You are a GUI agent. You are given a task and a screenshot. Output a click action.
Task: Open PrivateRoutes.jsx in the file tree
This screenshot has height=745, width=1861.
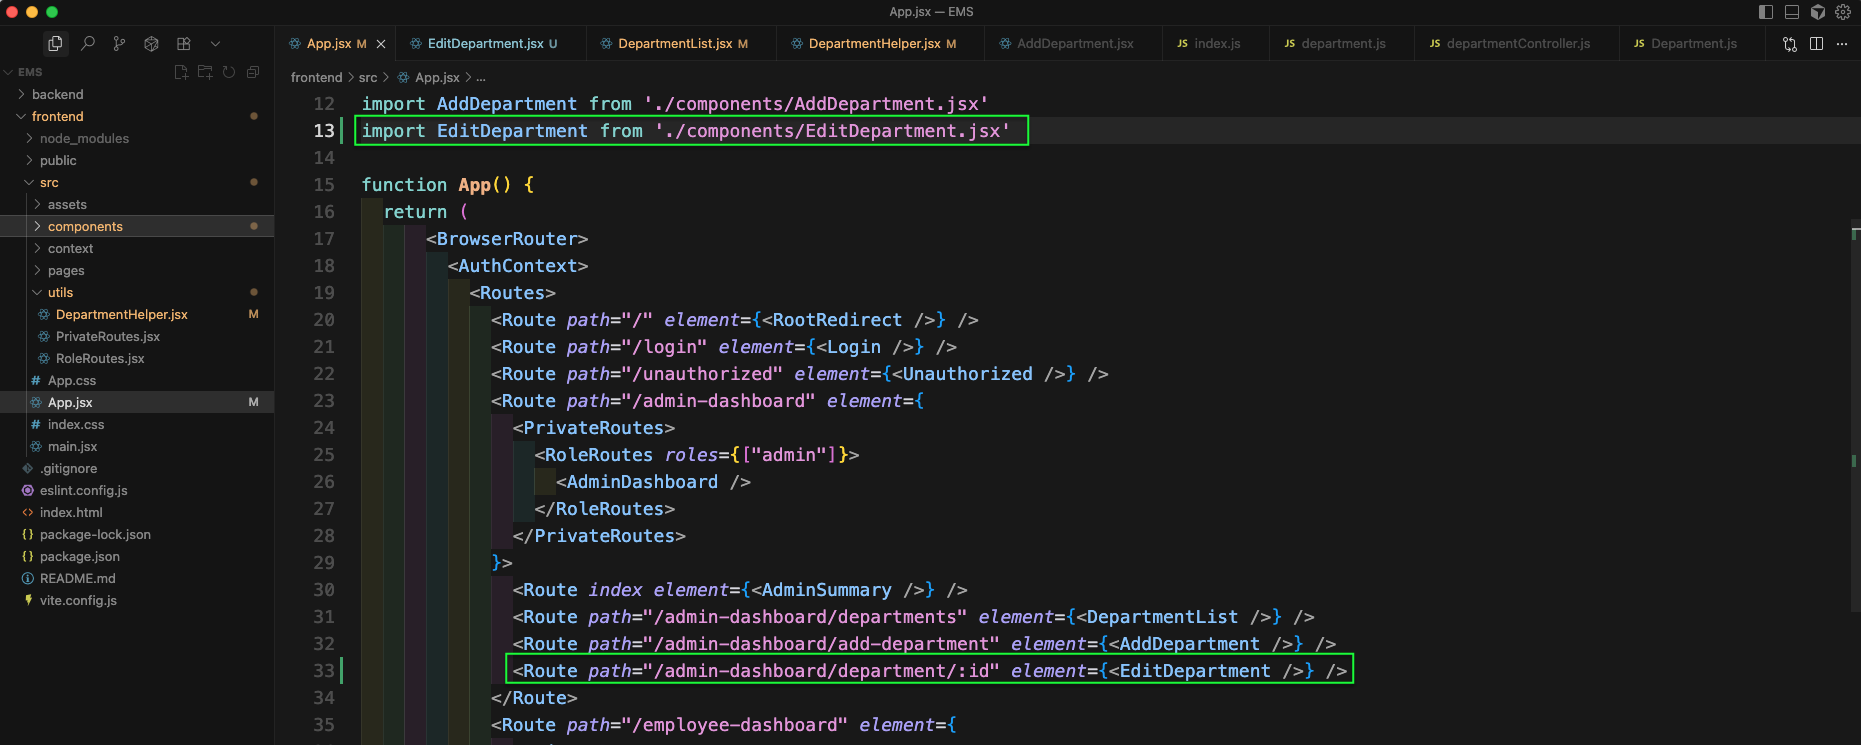(x=137, y=336)
